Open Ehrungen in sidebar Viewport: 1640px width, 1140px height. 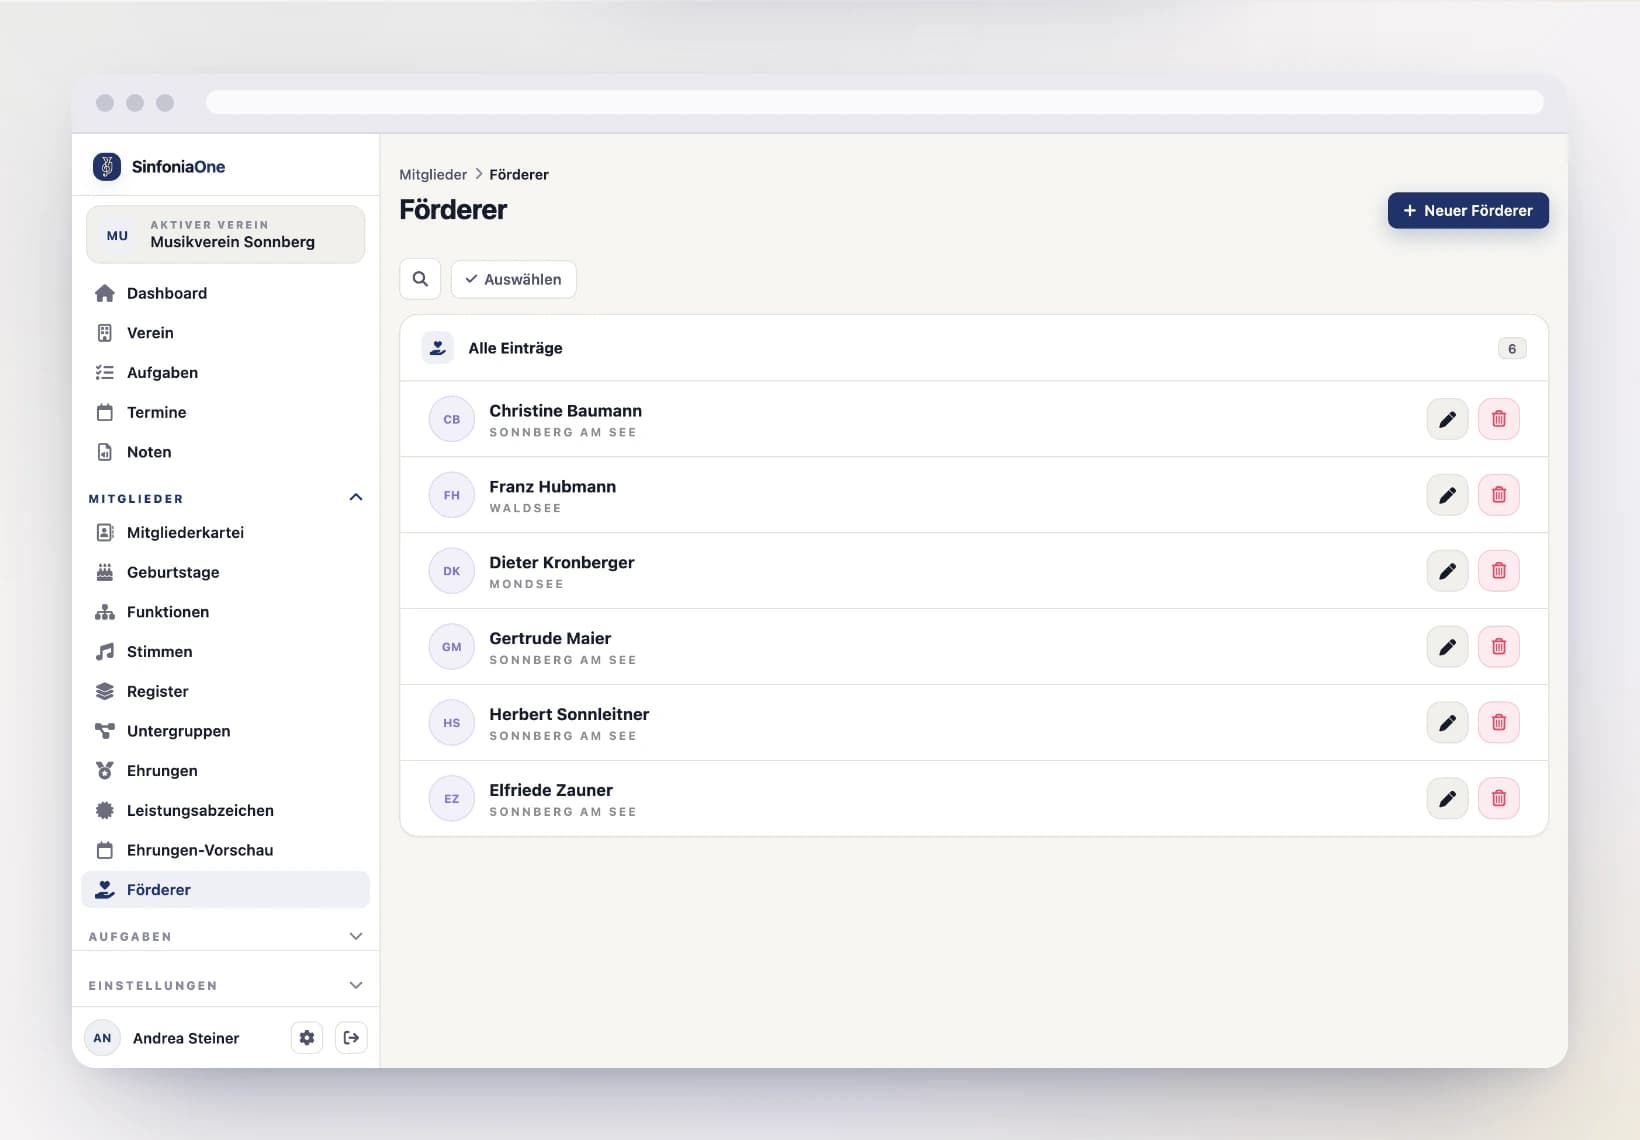(226, 771)
